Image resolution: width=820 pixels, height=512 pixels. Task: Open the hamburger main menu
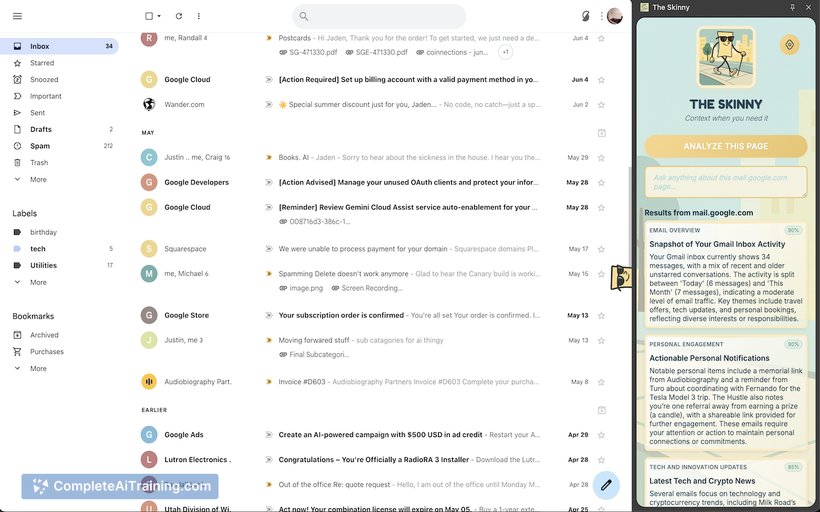pos(17,16)
